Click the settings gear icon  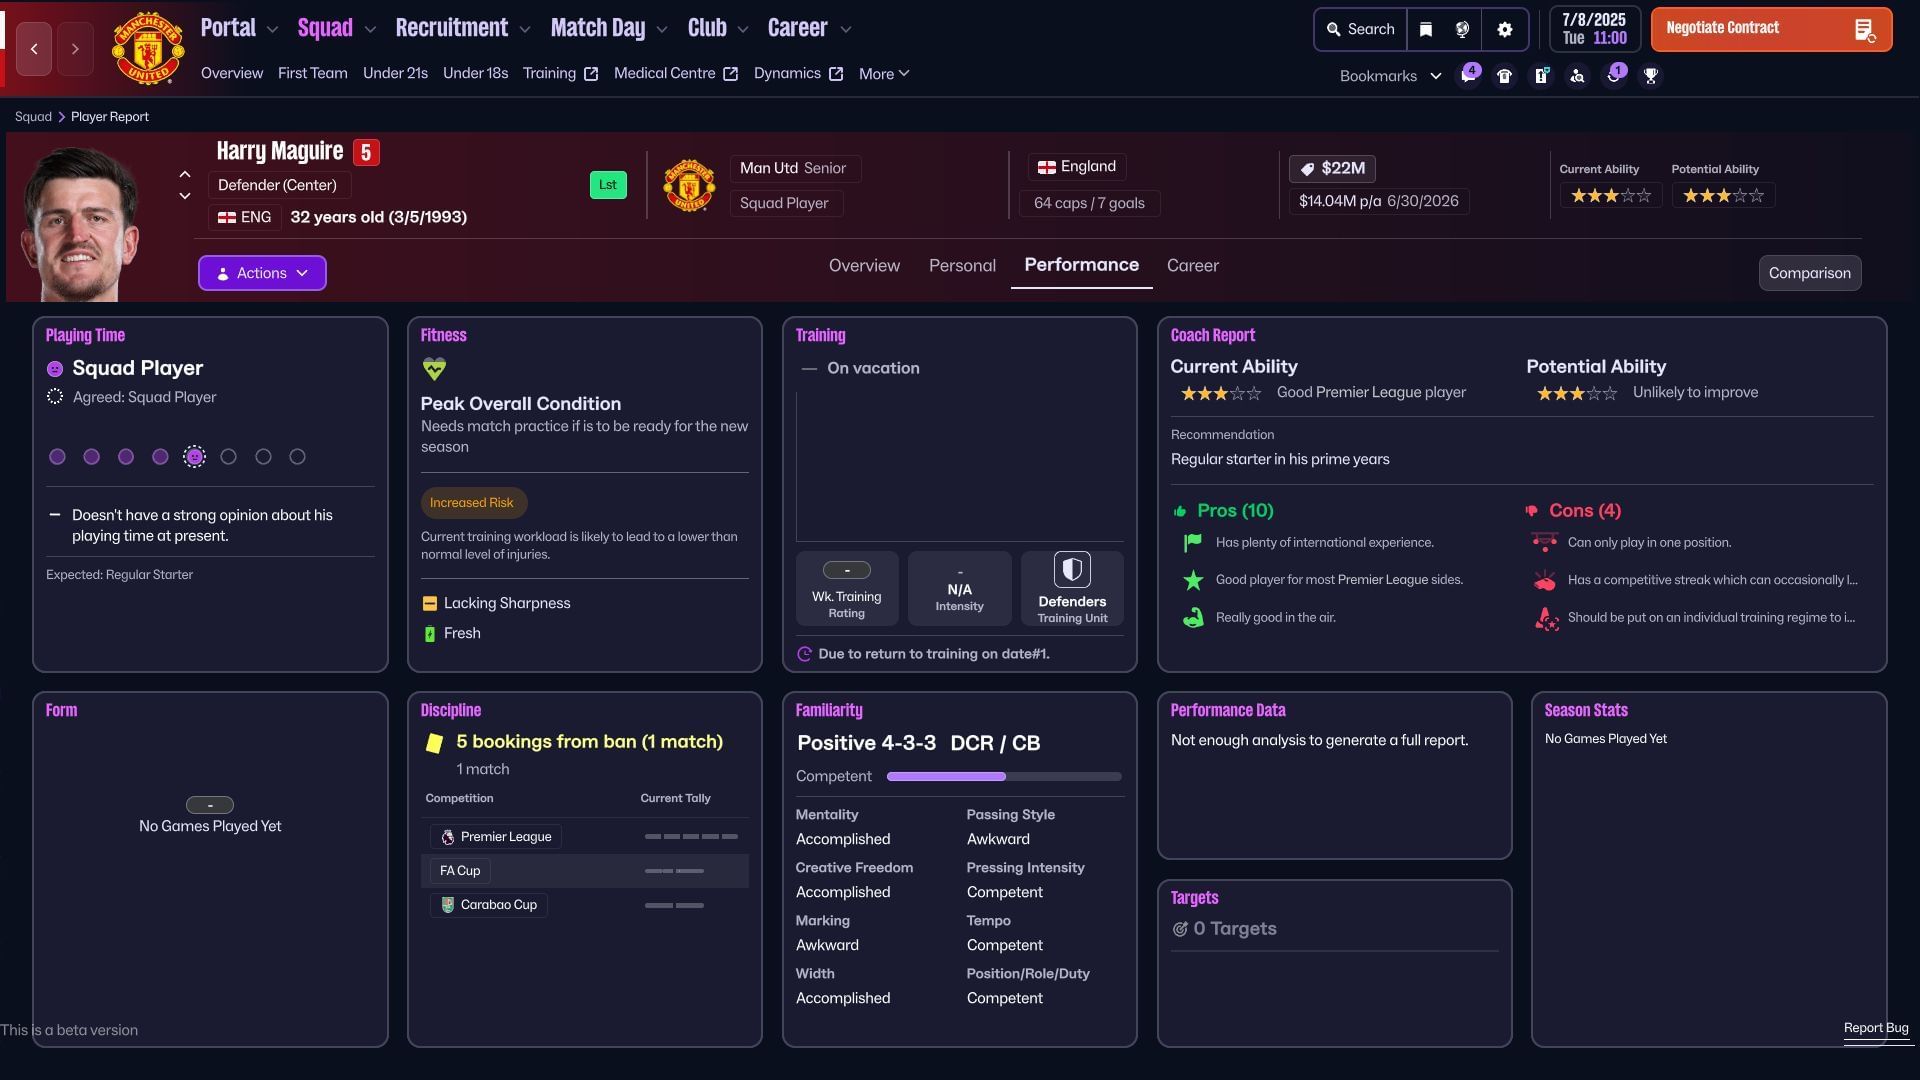(1504, 29)
